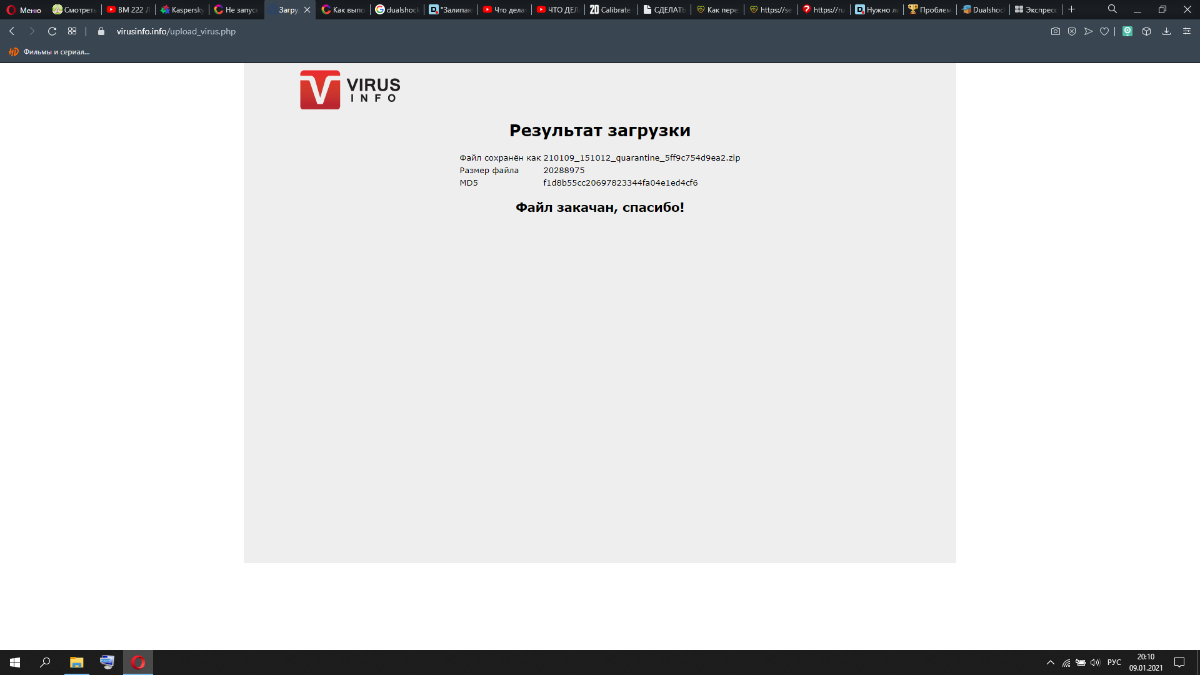The width and height of the screenshot is (1200, 675).
Task: Open Windows taskbar search
Action: point(45,662)
